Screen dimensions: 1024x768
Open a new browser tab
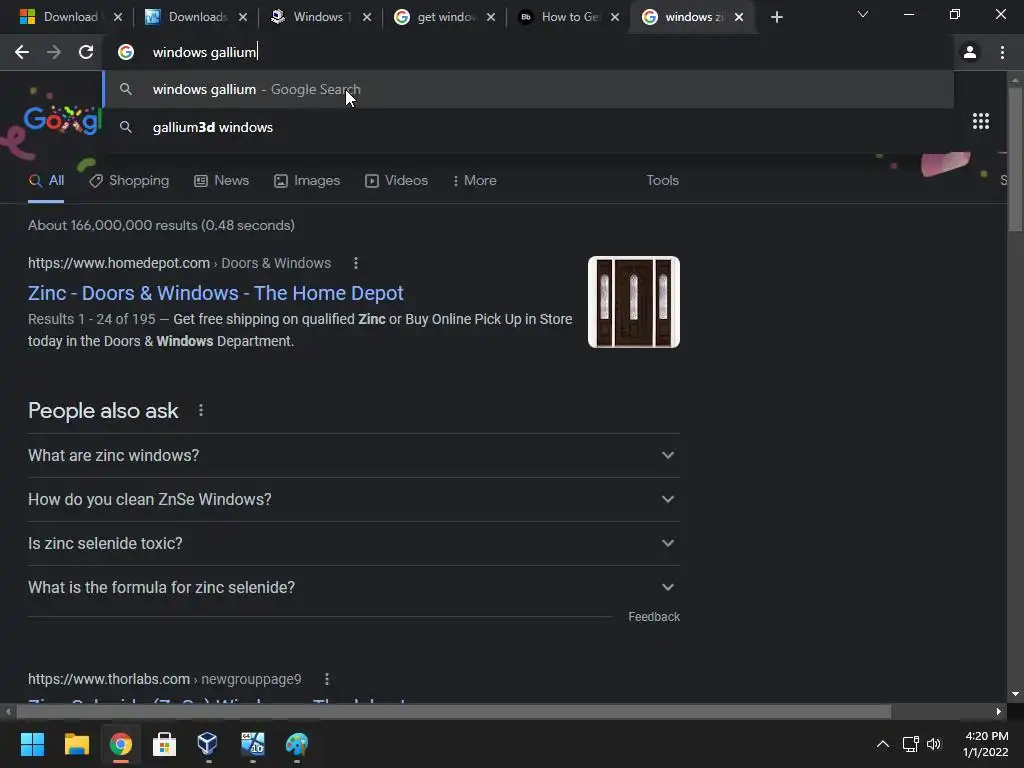pyautogui.click(x=776, y=18)
